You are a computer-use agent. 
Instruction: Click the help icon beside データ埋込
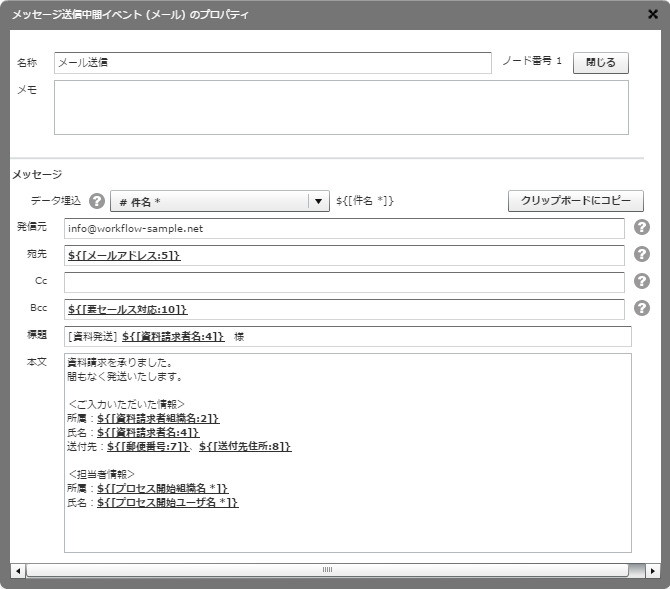tap(97, 201)
